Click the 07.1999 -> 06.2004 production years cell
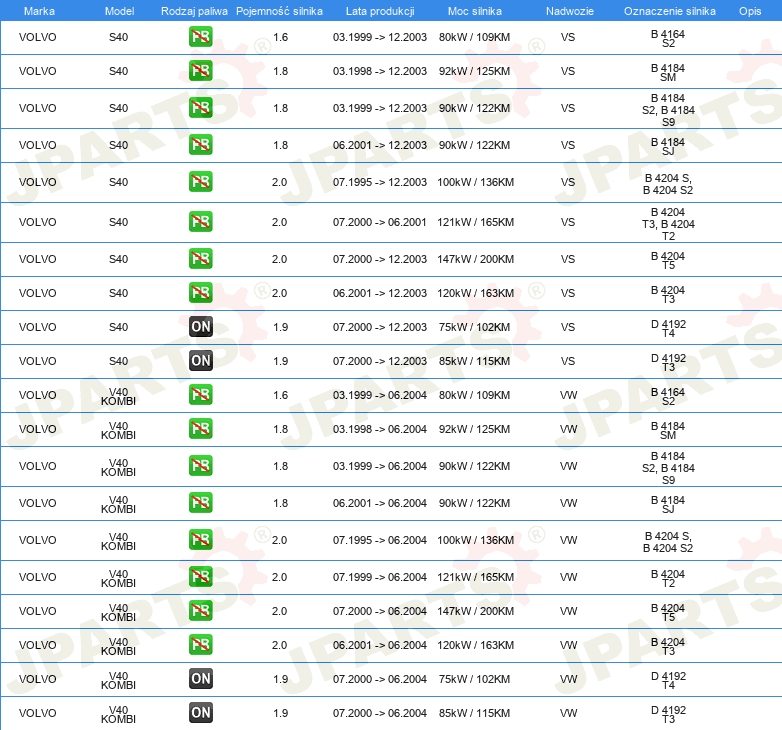This screenshot has width=782, height=730. [x=379, y=577]
